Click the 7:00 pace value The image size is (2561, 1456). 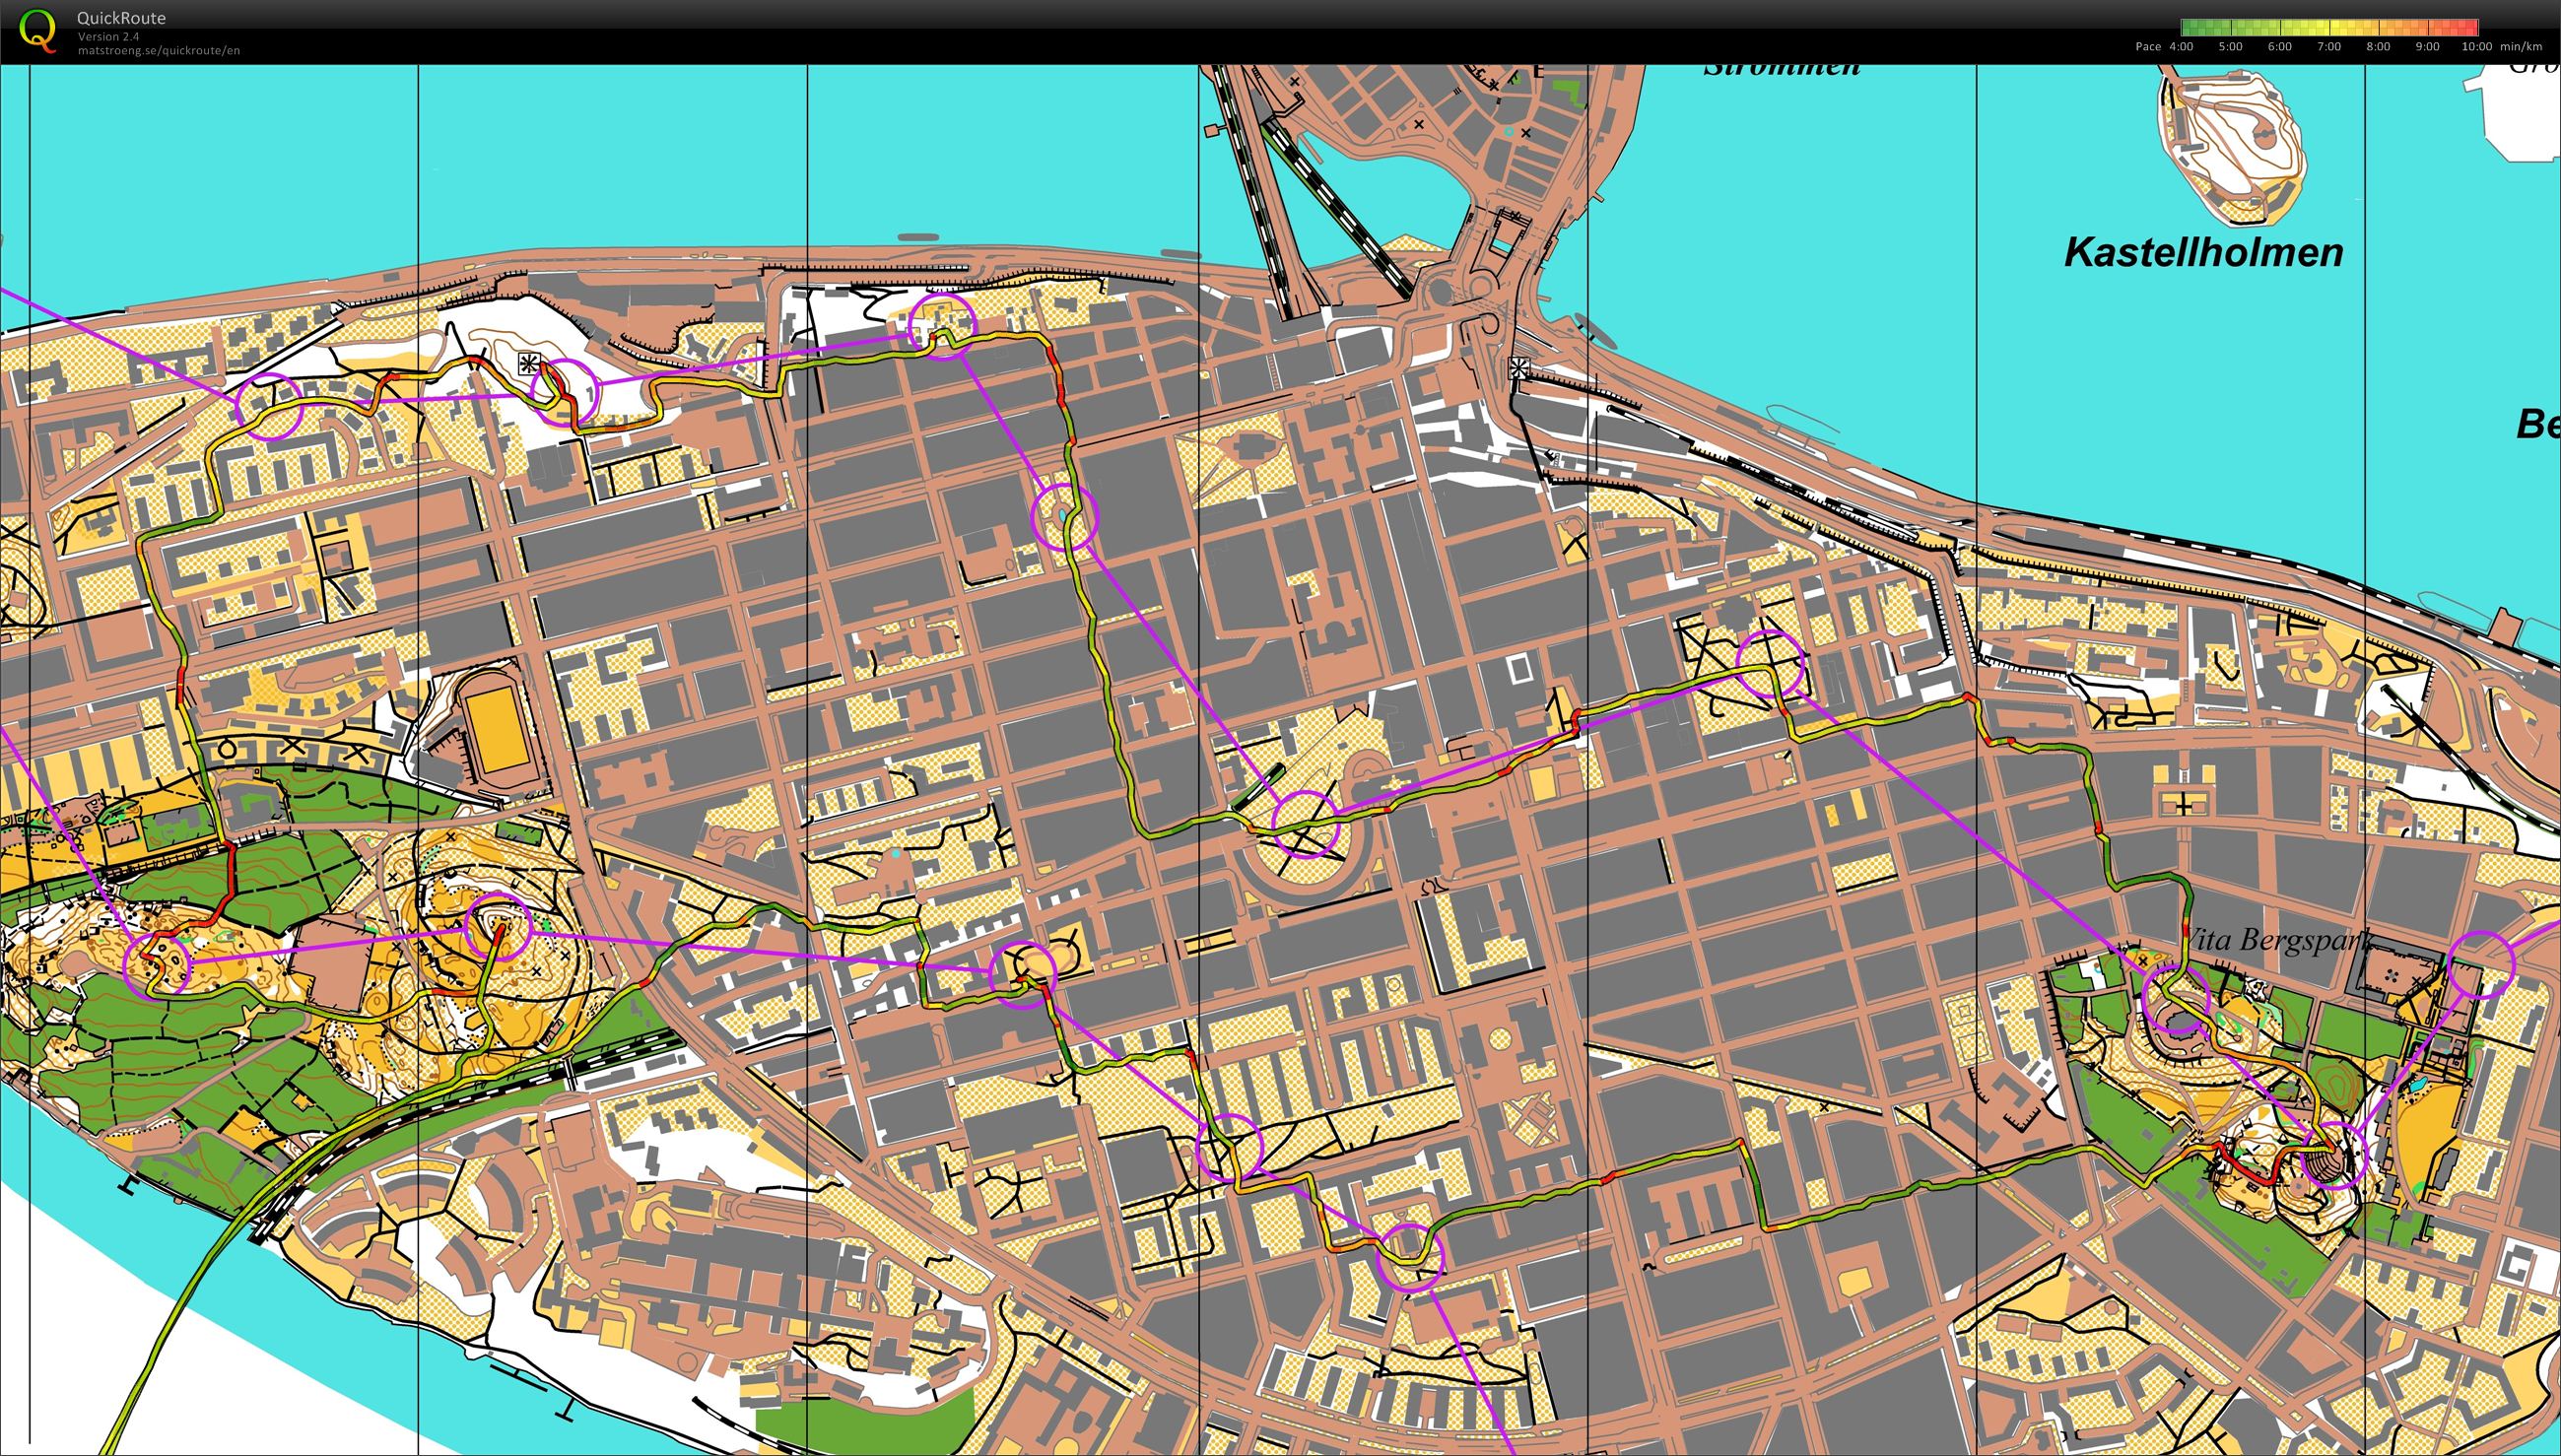click(x=2329, y=47)
